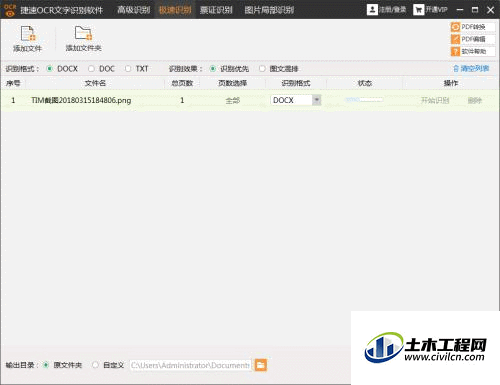Click the 开通VIP cart icon

(x=418, y=9)
